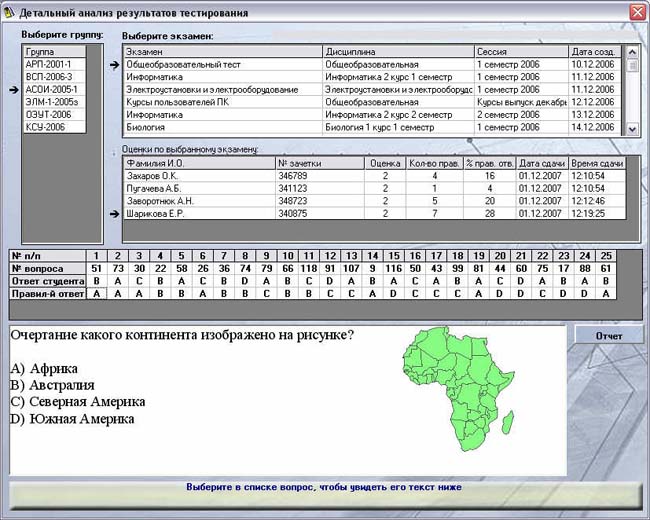Viewport: 650px width, 520px height.
Task: Click the Сессия column header
Action: click(521, 52)
